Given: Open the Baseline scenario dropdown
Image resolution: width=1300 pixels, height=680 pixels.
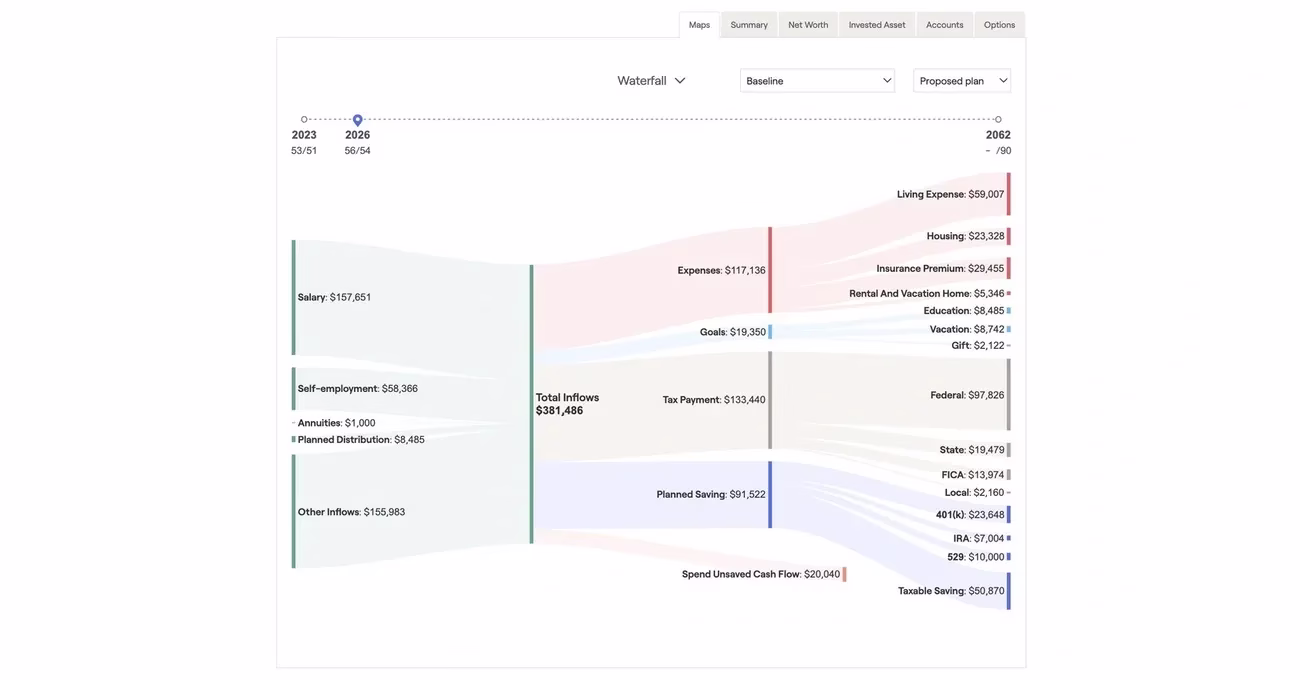Looking at the screenshot, I should pyautogui.click(x=817, y=78).
